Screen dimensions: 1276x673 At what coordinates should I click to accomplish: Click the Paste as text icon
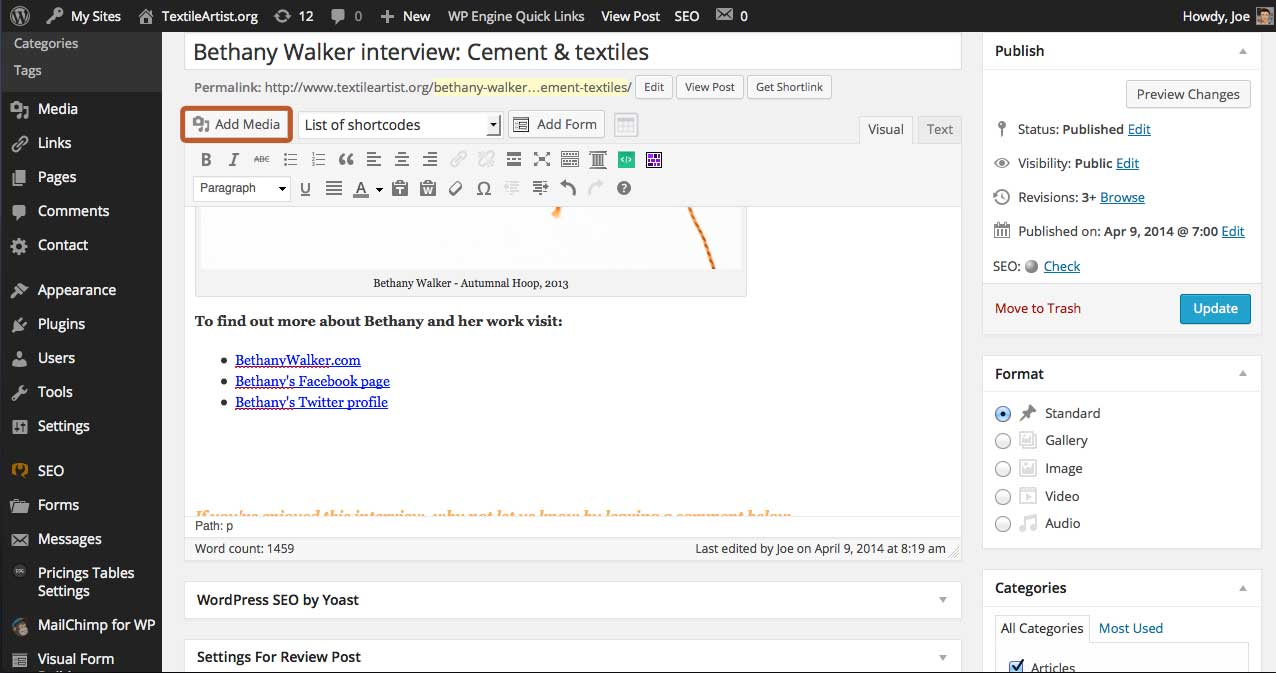(400, 188)
